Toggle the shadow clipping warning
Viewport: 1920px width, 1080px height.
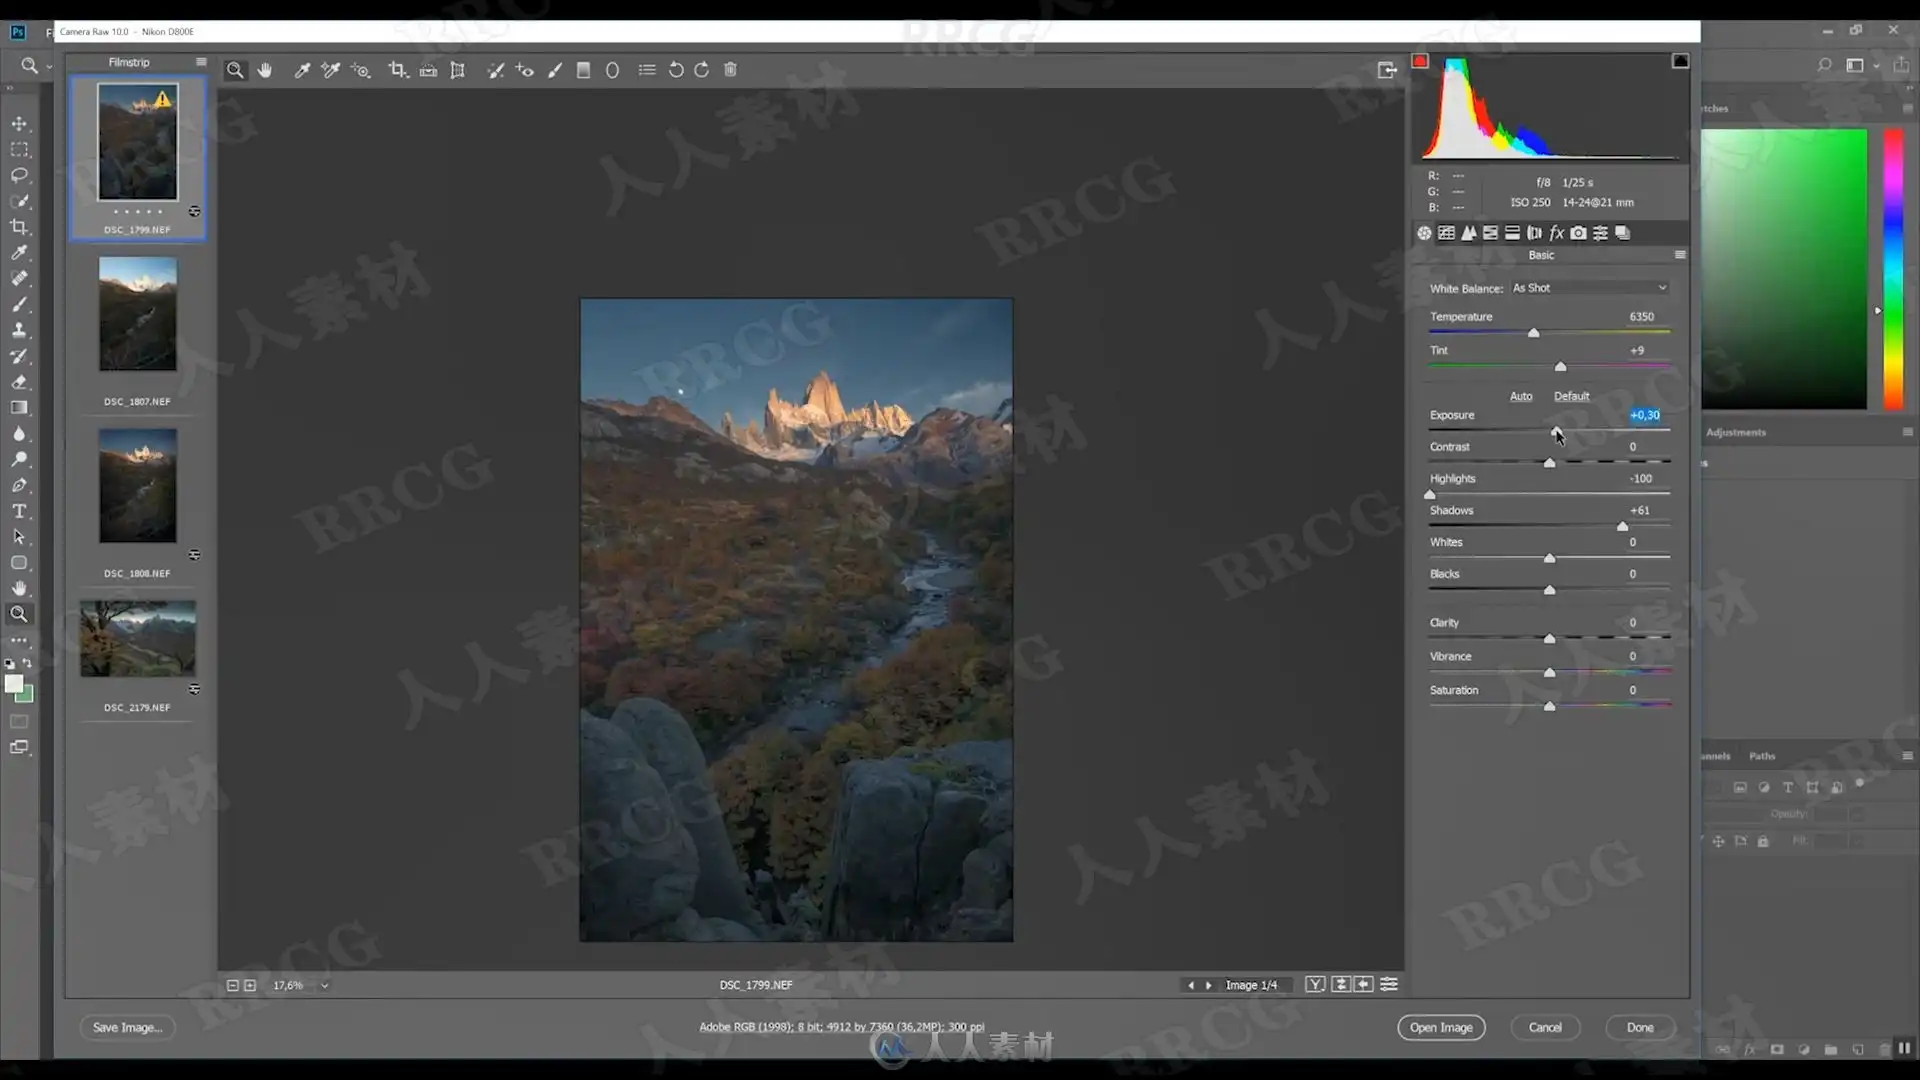click(1420, 61)
